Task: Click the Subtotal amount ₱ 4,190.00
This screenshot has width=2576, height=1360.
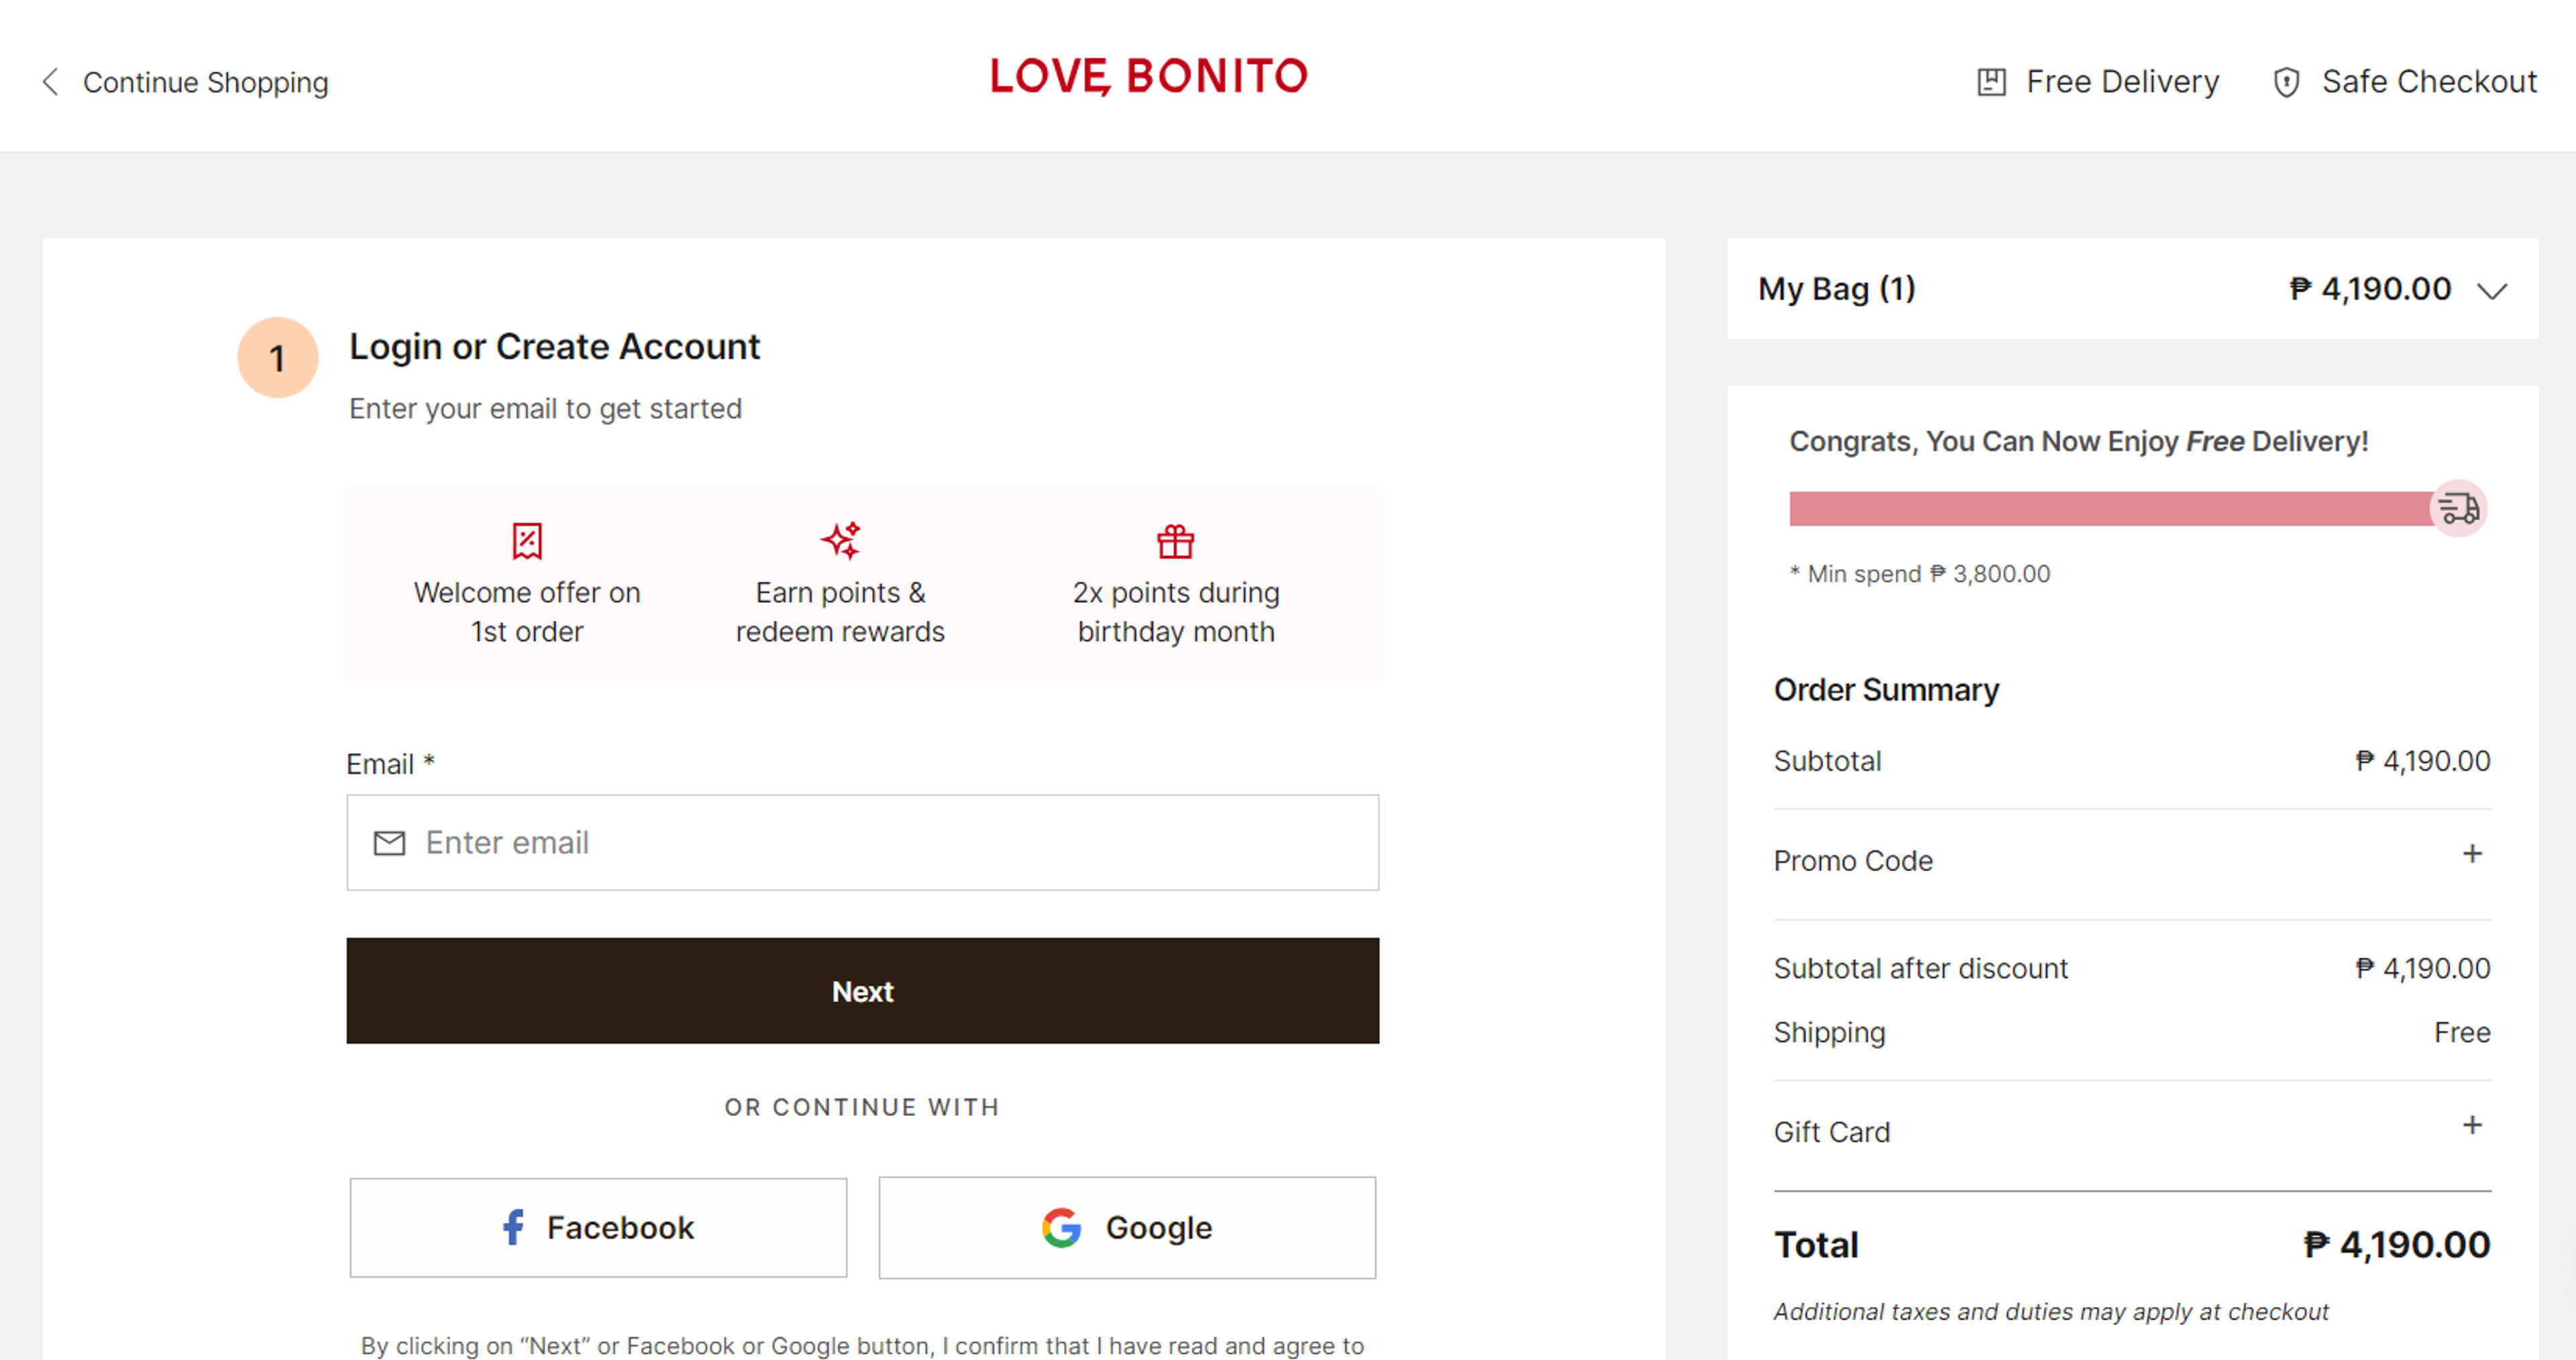Action: pyautogui.click(x=2422, y=761)
